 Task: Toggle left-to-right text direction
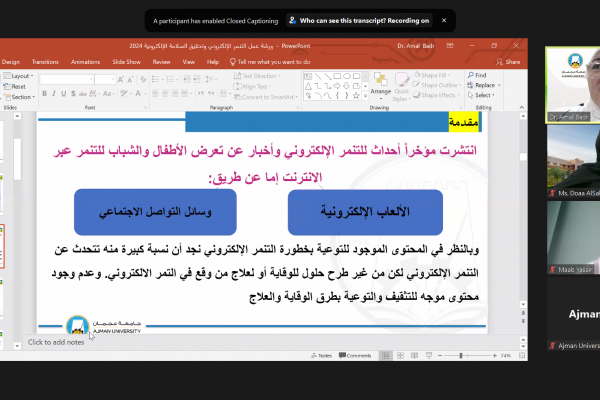click(x=201, y=93)
